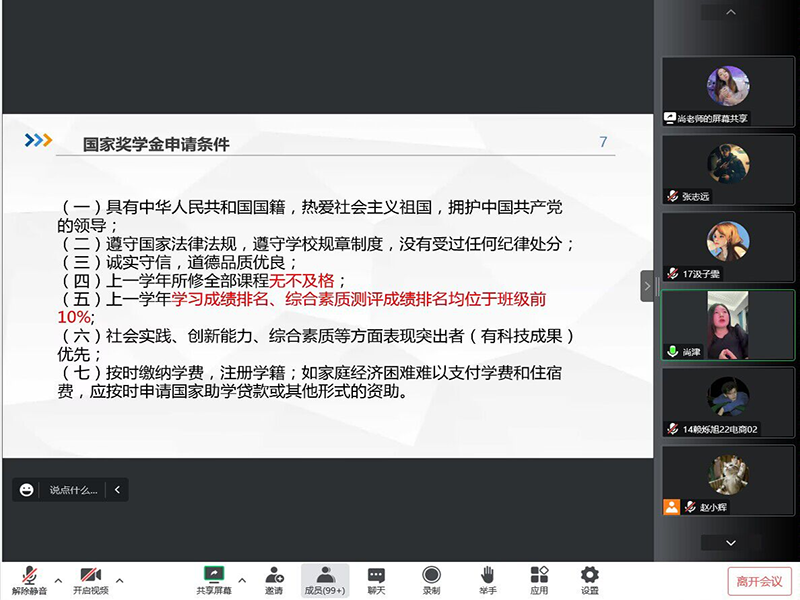The width and height of the screenshot is (800, 600).
Task: Open the emoji picker smiley icon
Action: pyautogui.click(x=27, y=490)
